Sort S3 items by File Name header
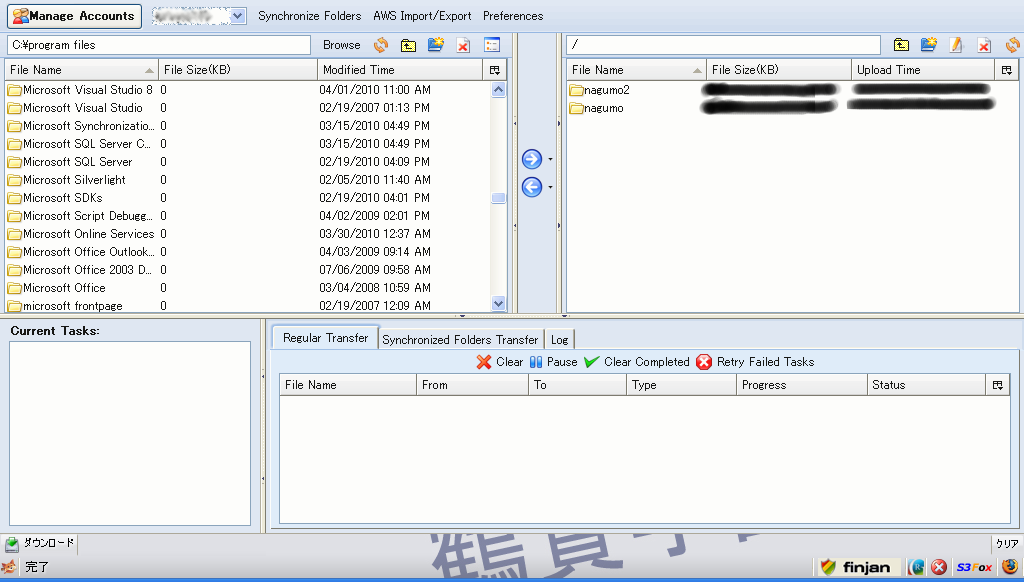This screenshot has height=583, width=1024. point(636,70)
